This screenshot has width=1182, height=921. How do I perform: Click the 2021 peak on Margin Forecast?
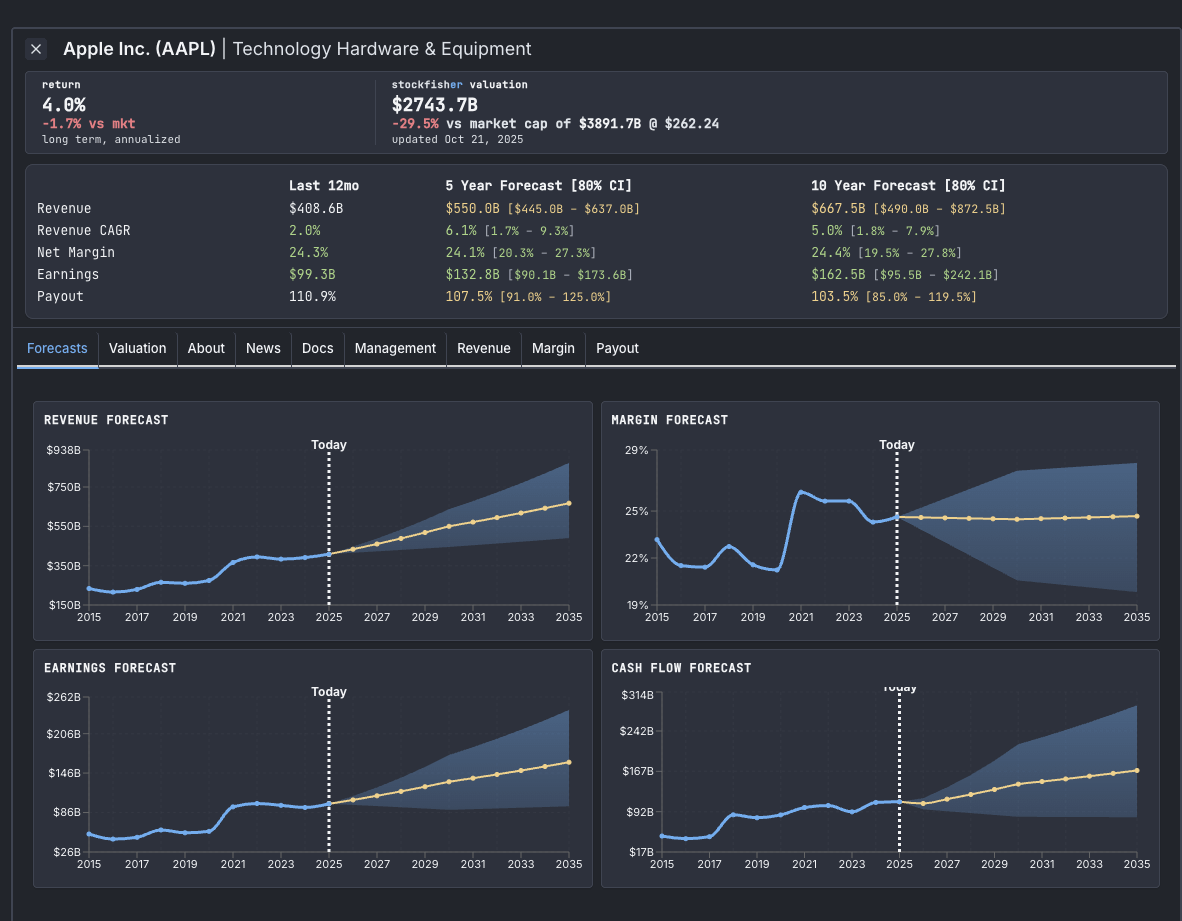pyautogui.click(x=801, y=492)
